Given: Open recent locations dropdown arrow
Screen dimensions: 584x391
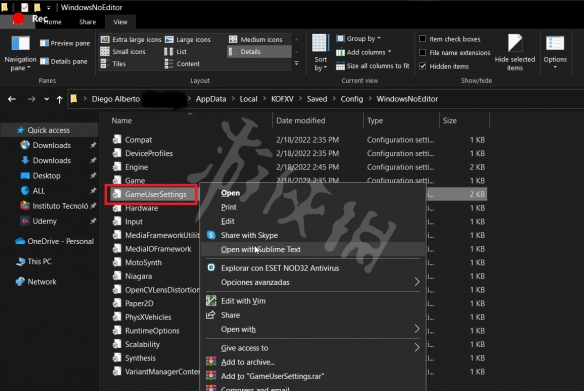Looking at the screenshot, I should (46, 99).
